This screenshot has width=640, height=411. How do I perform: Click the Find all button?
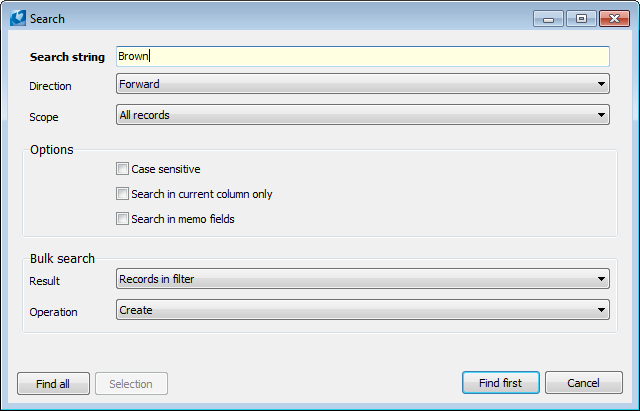click(53, 384)
